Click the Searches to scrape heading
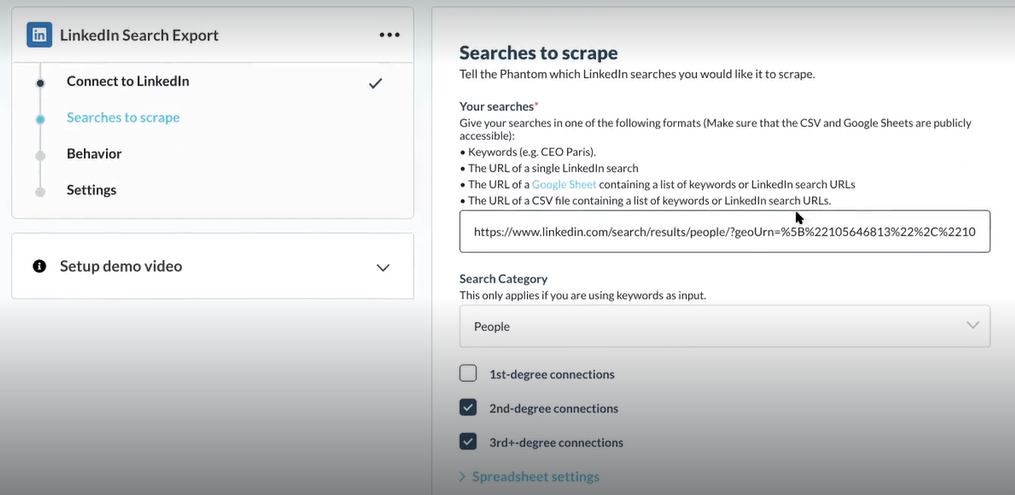 (x=539, y=52)
